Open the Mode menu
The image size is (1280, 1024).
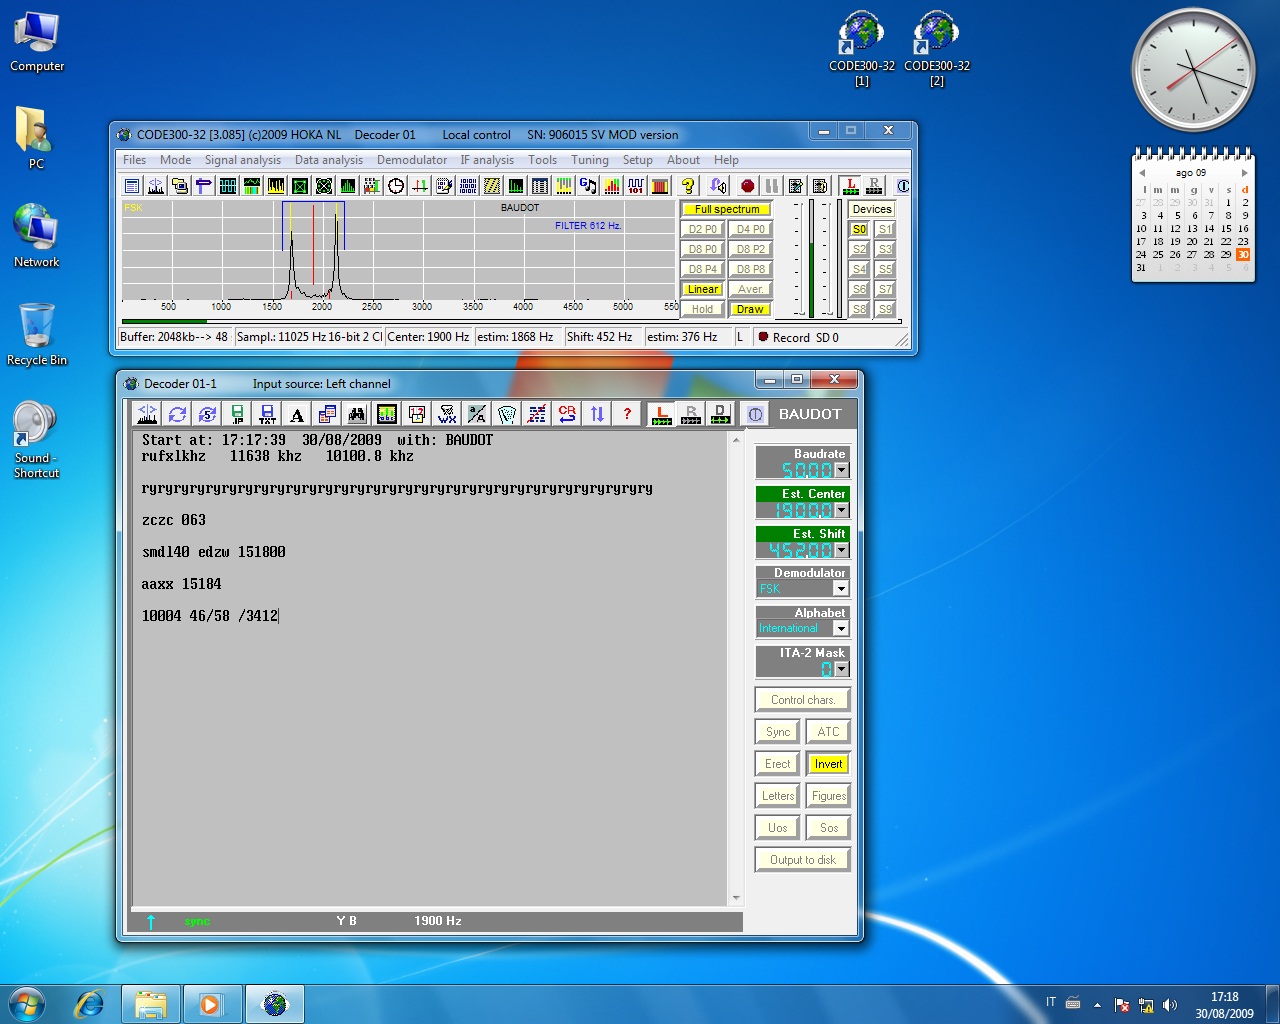pos(175,160)
